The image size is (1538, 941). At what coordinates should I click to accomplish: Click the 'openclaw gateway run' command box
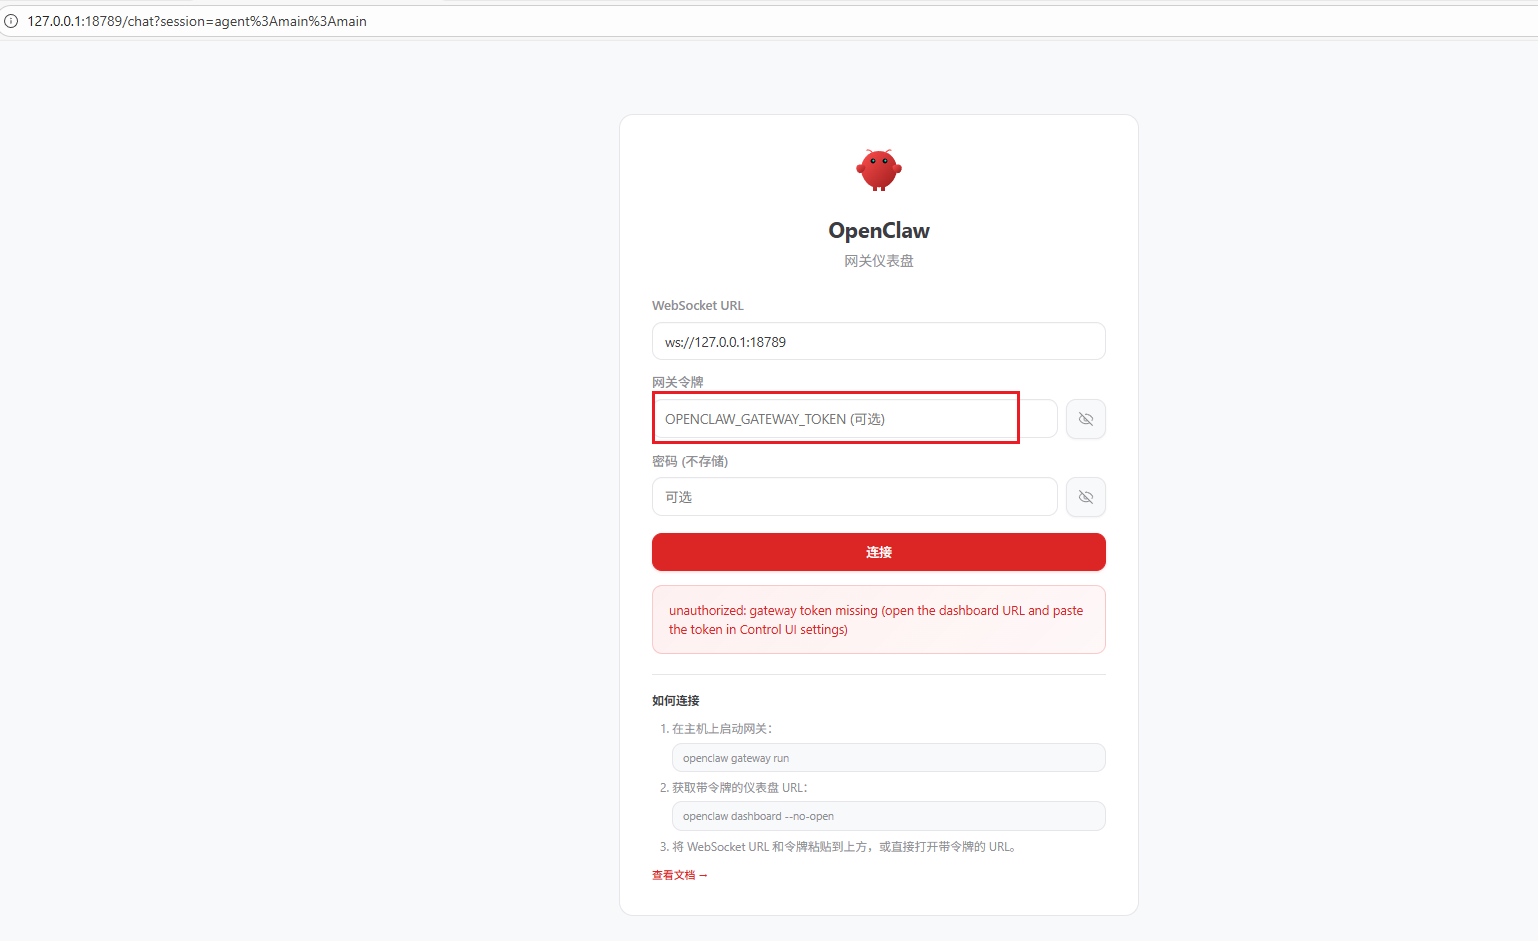(x=889, y=758)
